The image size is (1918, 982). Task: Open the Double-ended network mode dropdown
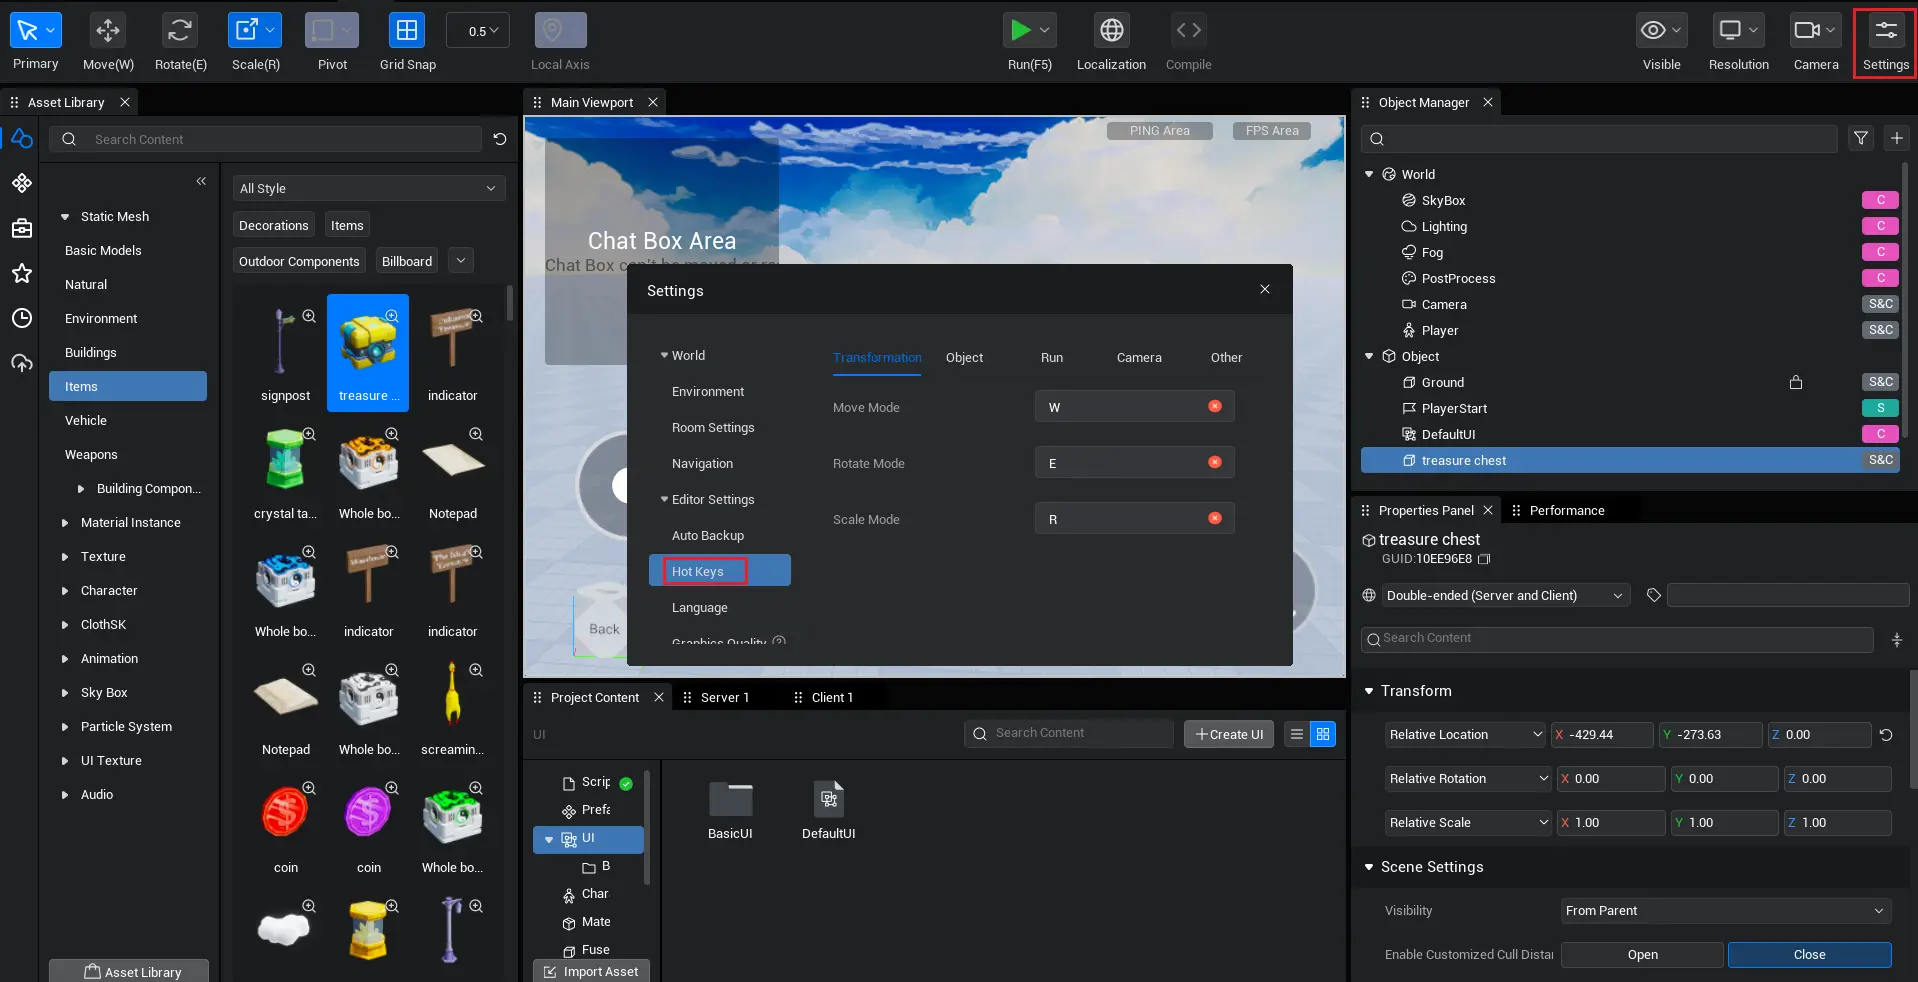coord(1506,595)
